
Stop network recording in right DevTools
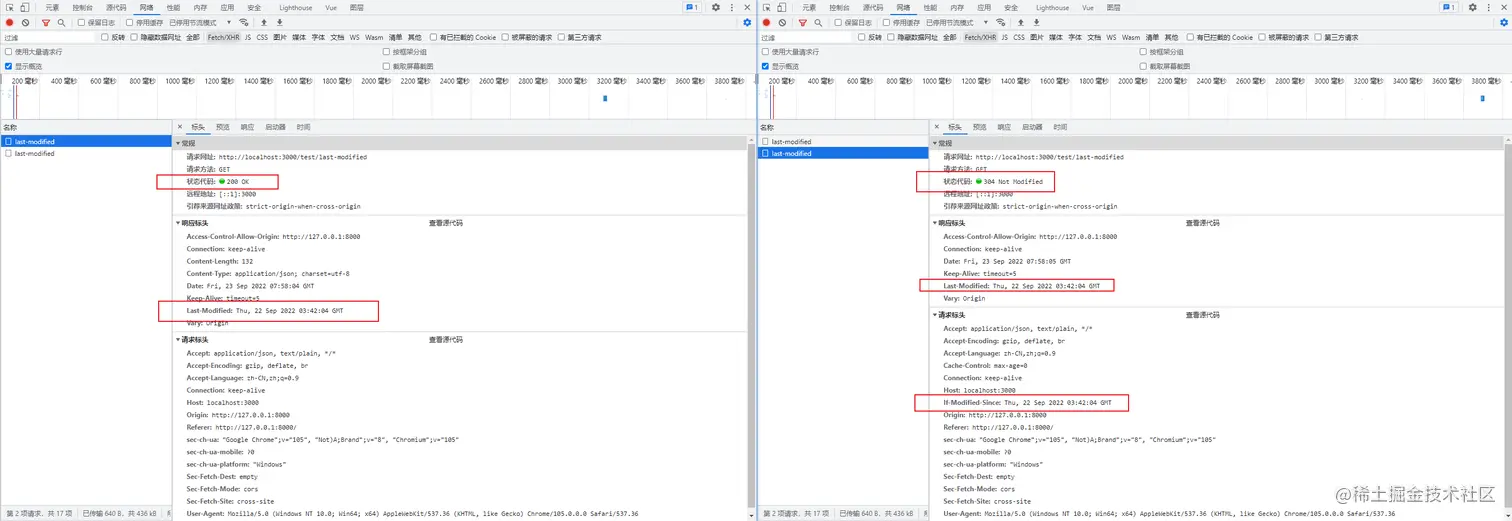767,22
